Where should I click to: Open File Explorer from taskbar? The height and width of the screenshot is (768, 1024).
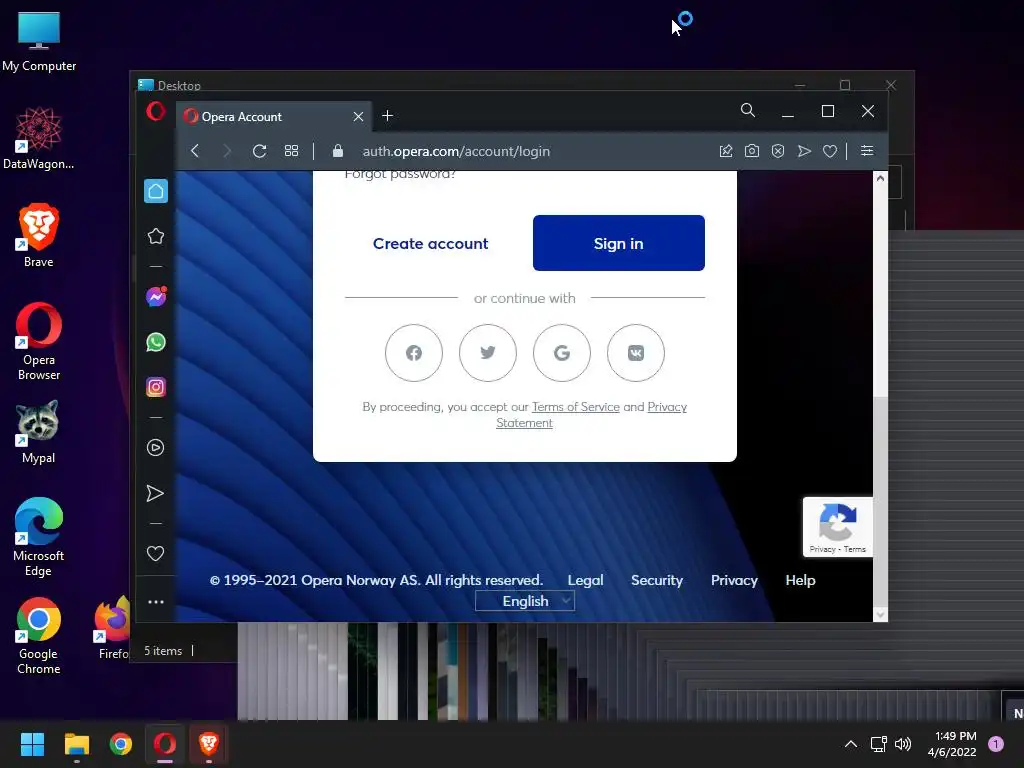(76, 744)
